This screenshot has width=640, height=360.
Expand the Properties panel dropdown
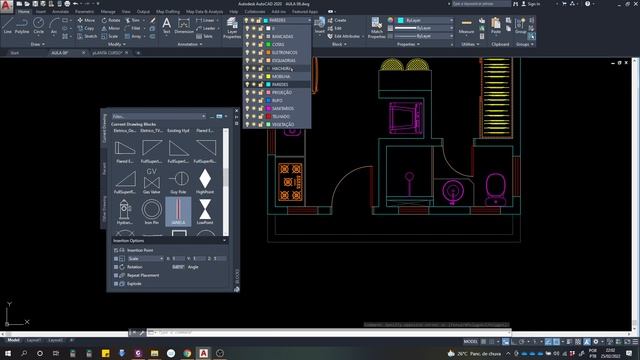point(408,44)
